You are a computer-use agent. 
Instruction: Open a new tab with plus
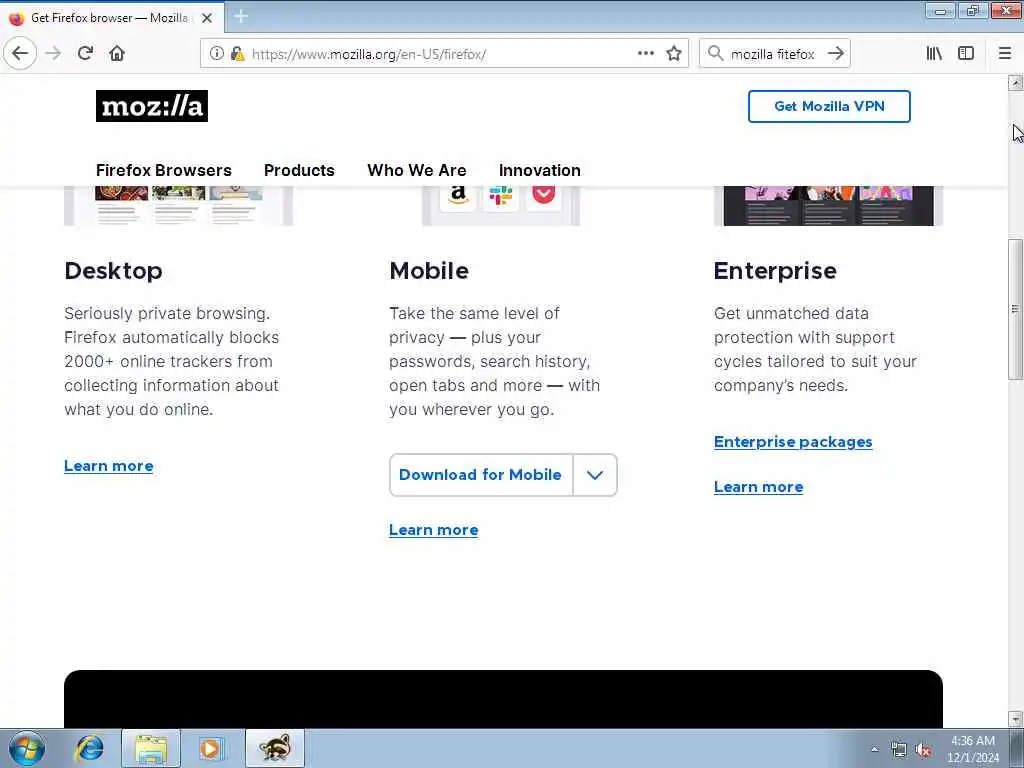pos(241,16)
